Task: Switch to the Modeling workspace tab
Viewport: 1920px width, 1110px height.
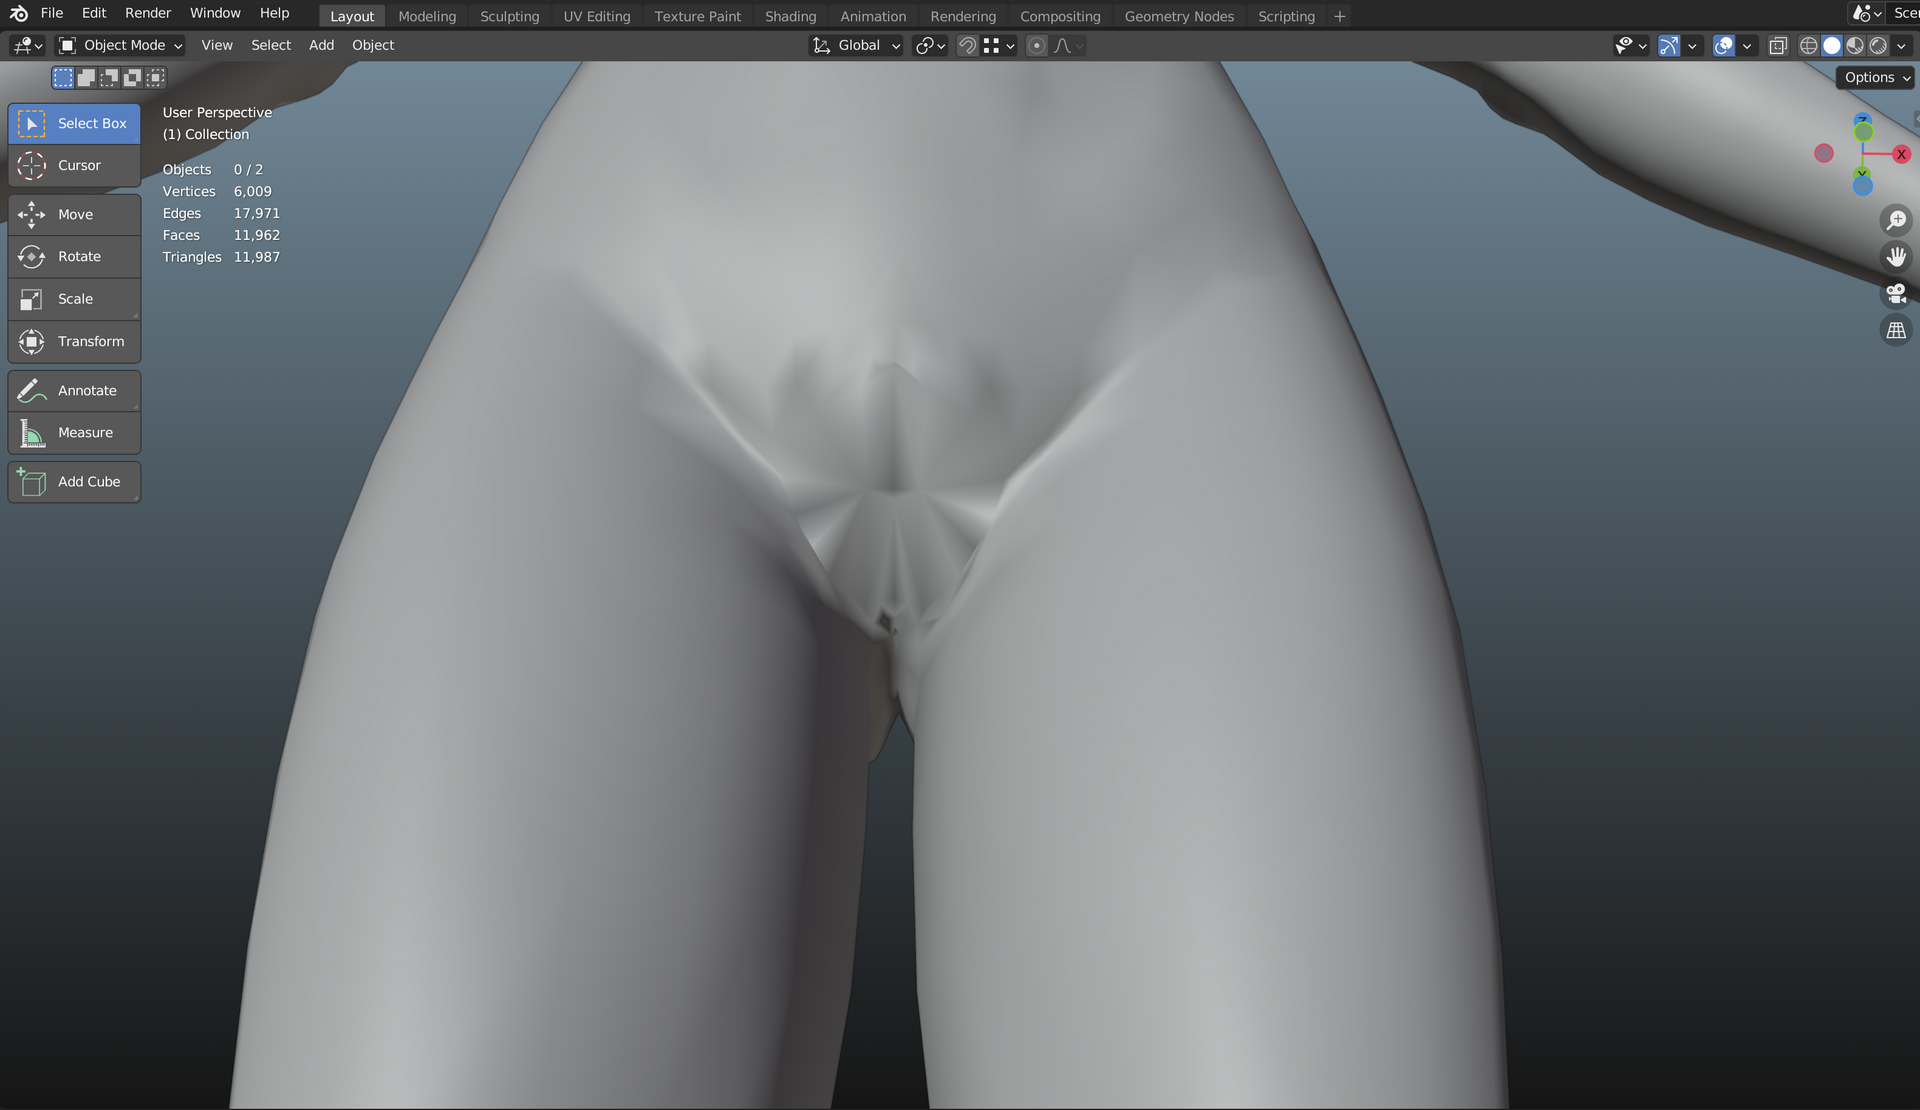Action: click(x=427, y=17)
